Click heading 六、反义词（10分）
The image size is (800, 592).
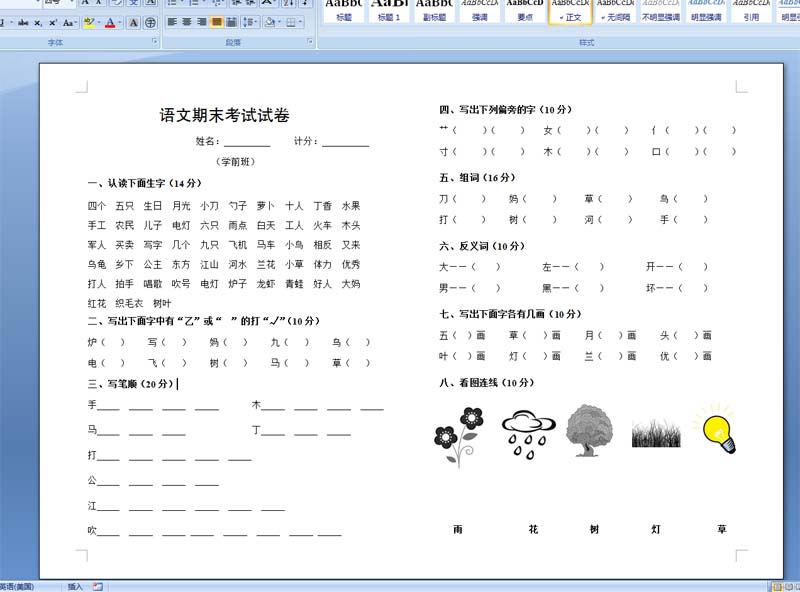(482, 246)
